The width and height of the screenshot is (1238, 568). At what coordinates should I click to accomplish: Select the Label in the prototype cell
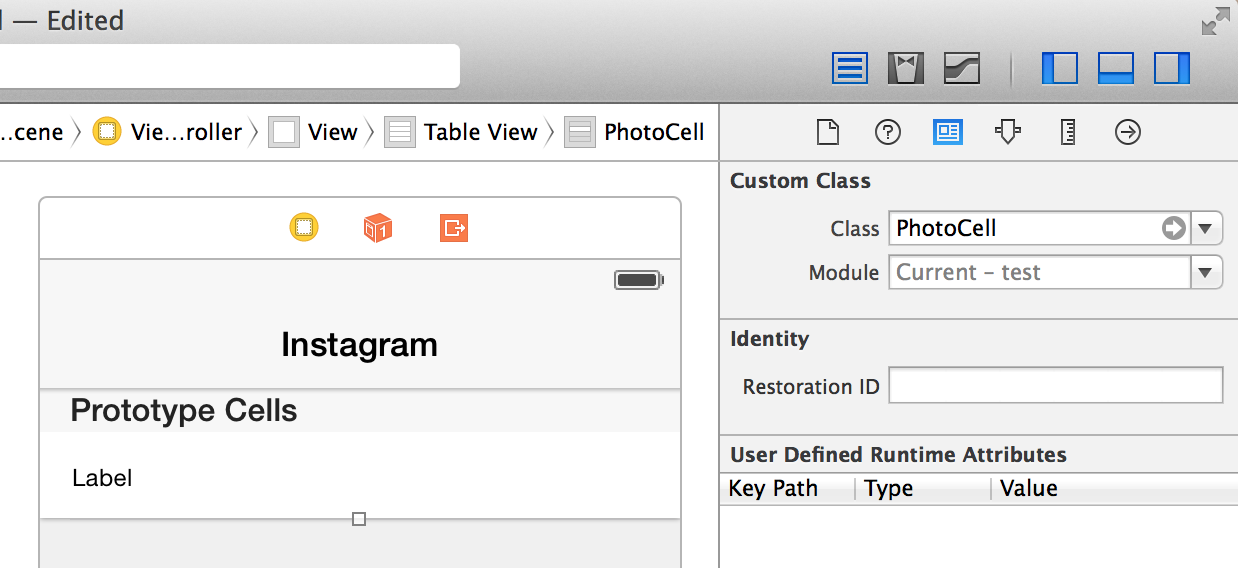tap(102, 478)
